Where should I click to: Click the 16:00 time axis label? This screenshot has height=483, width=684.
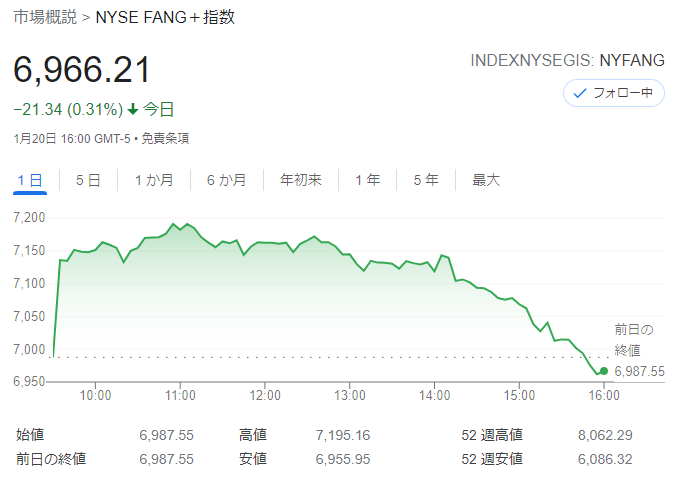(604, 395)
